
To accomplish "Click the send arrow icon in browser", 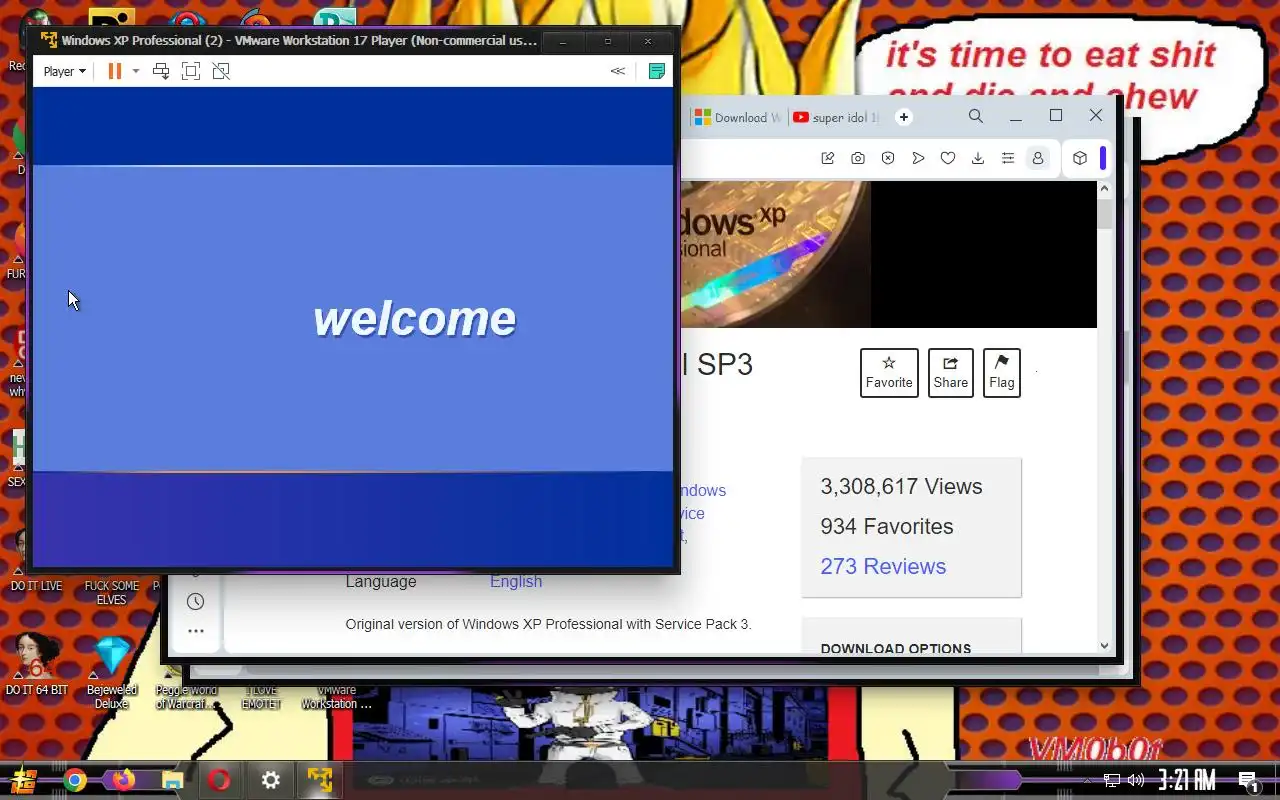I will tap(918, 158).
